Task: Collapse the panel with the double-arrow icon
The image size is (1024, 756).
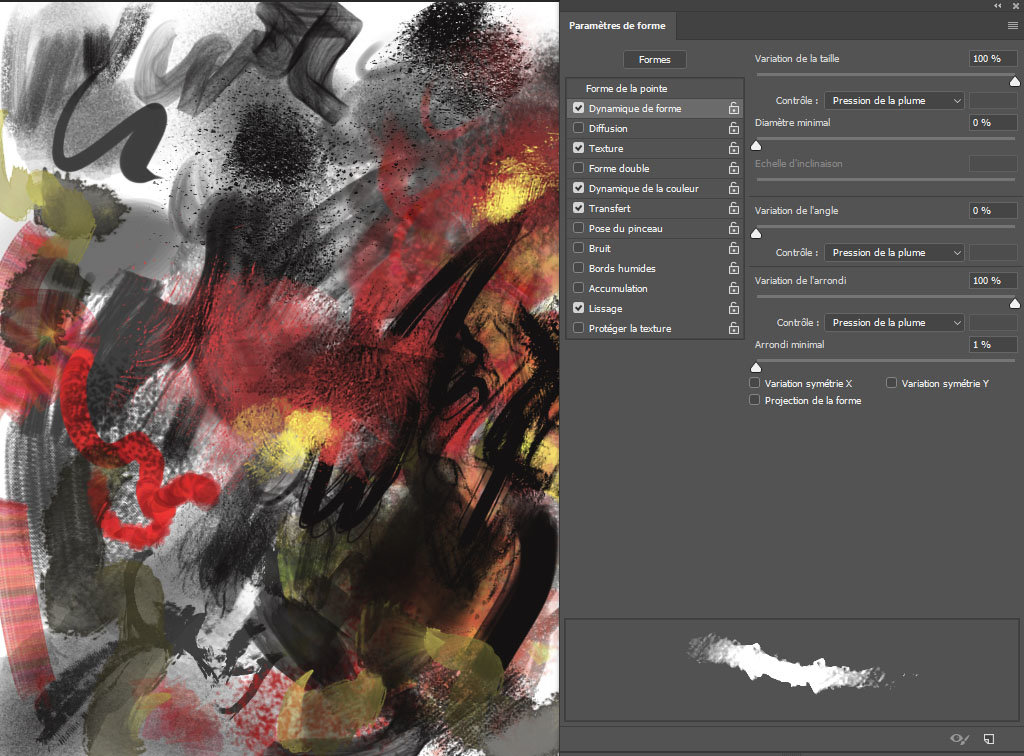Action: coord(997,6)
